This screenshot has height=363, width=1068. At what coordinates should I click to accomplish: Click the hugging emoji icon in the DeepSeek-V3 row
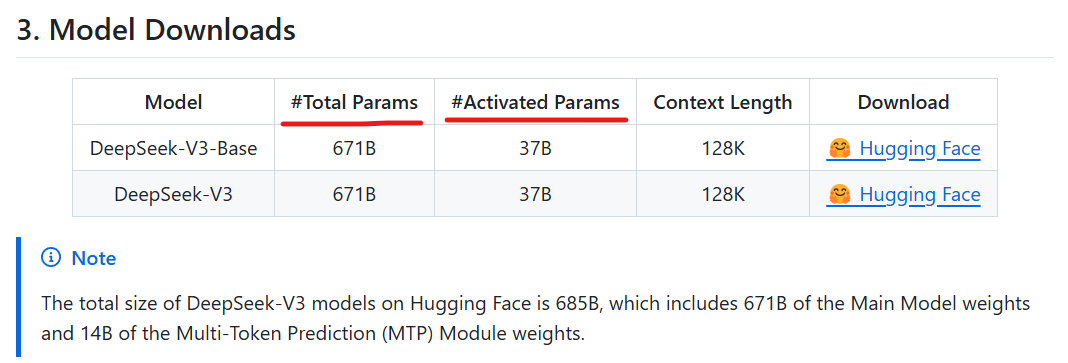839,194
